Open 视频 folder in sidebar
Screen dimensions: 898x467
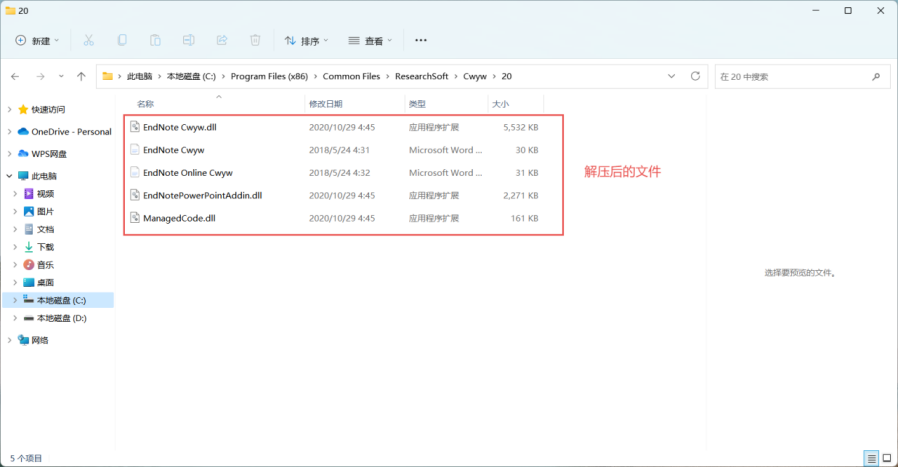tap(45, 194)
